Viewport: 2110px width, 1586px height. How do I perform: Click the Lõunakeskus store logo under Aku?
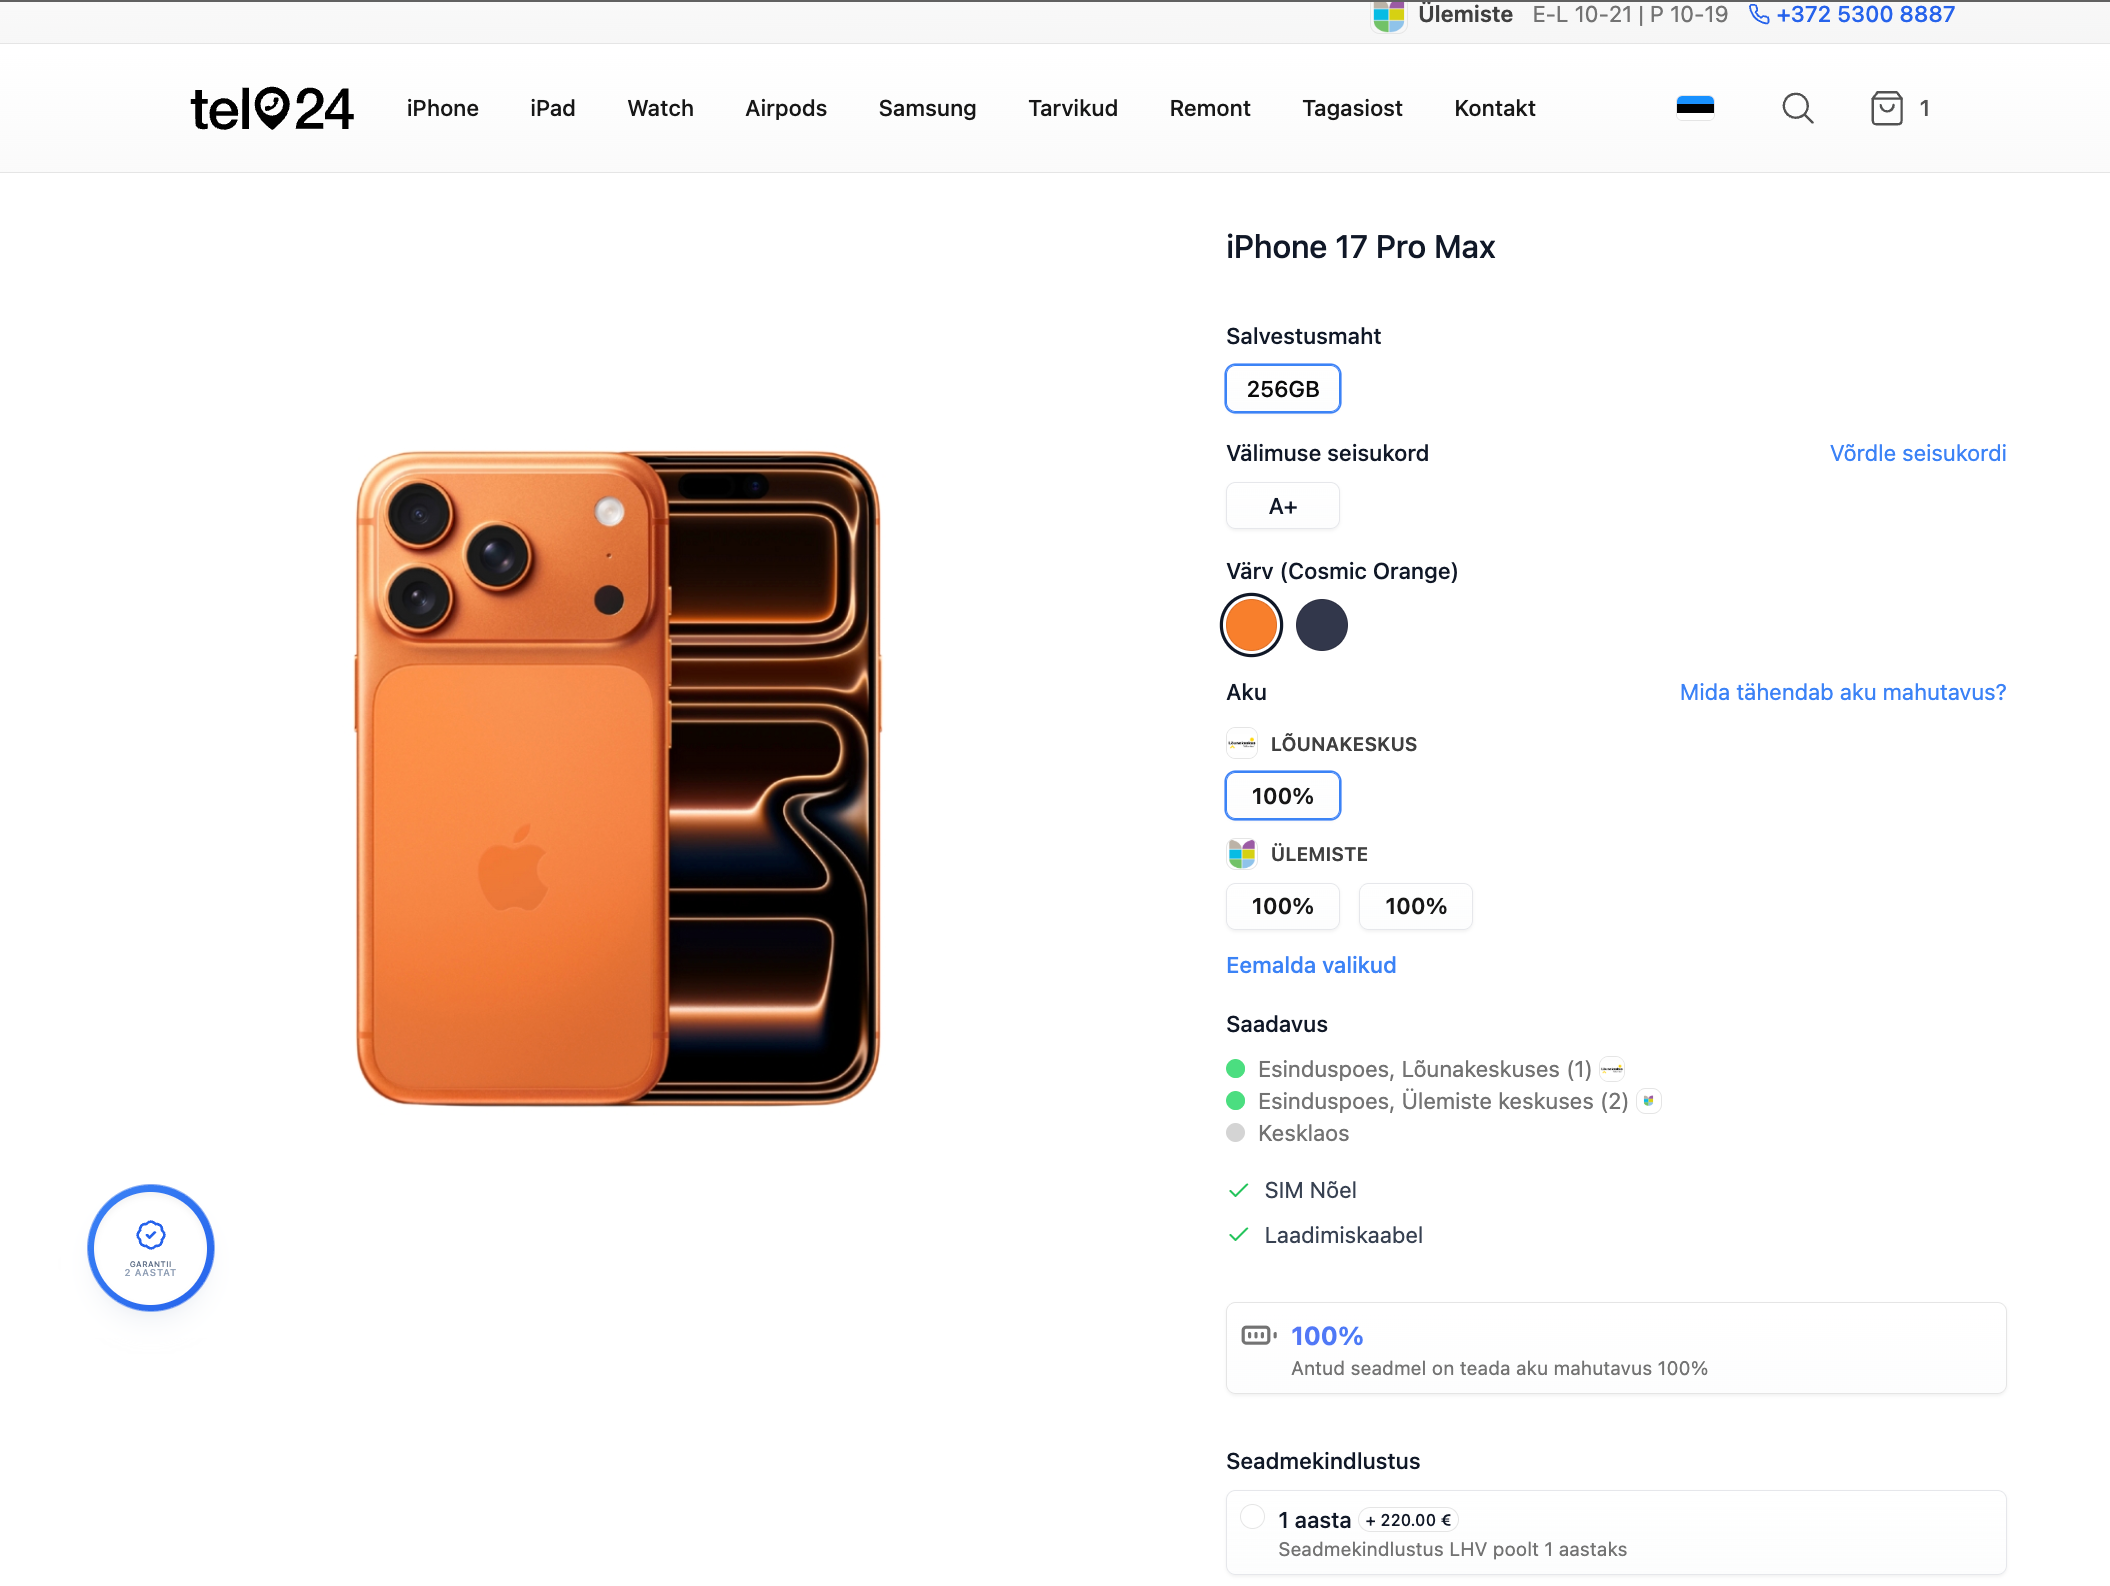pos(1242,743)
